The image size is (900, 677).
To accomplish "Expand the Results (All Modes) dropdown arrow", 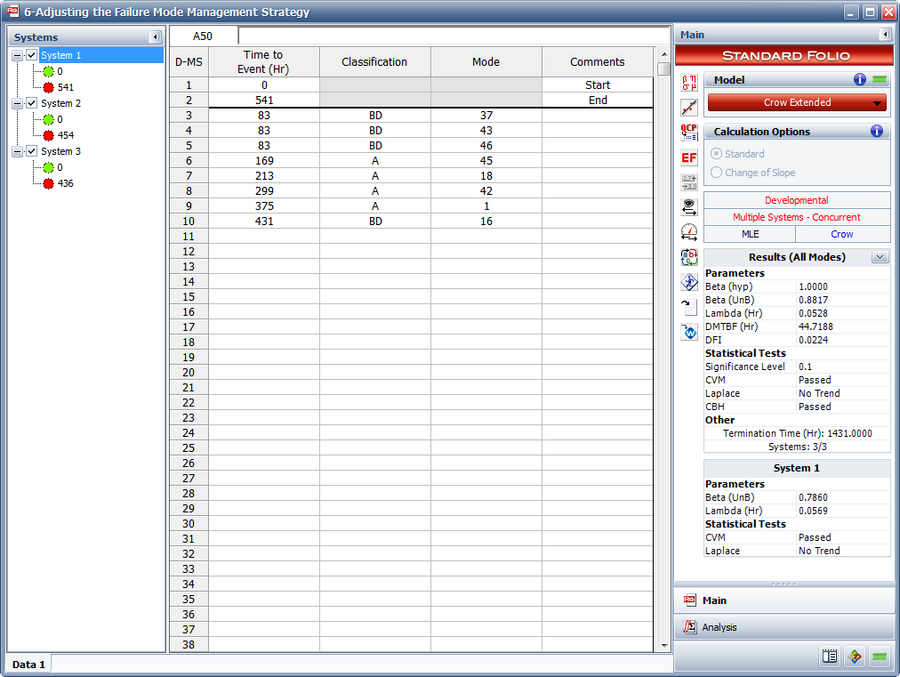I will tap(879, 257).
